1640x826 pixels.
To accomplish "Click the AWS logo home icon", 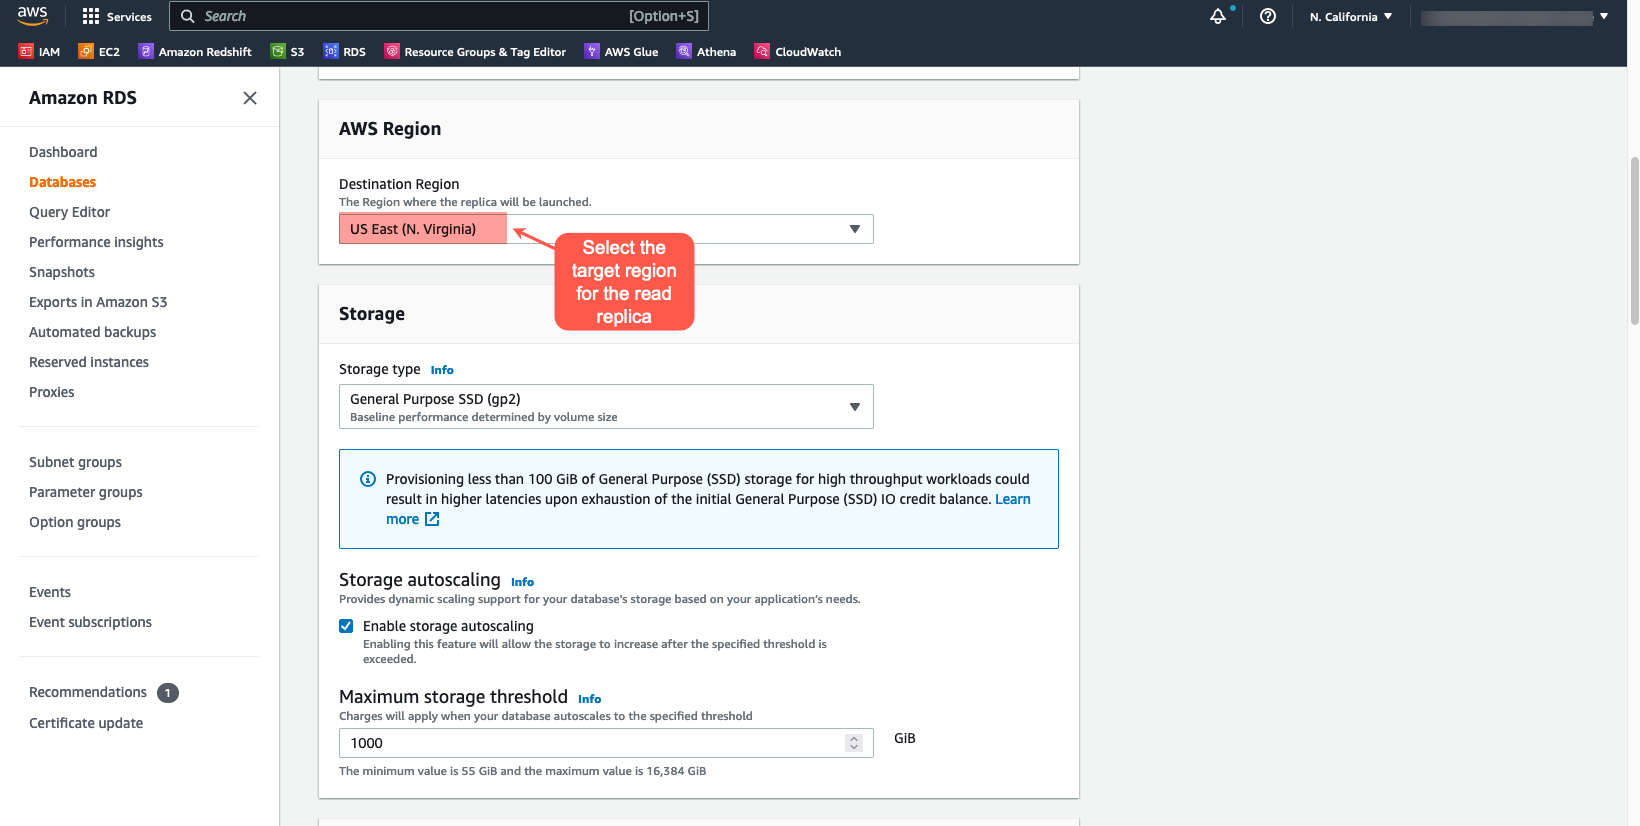I will (x=32, y=16).
